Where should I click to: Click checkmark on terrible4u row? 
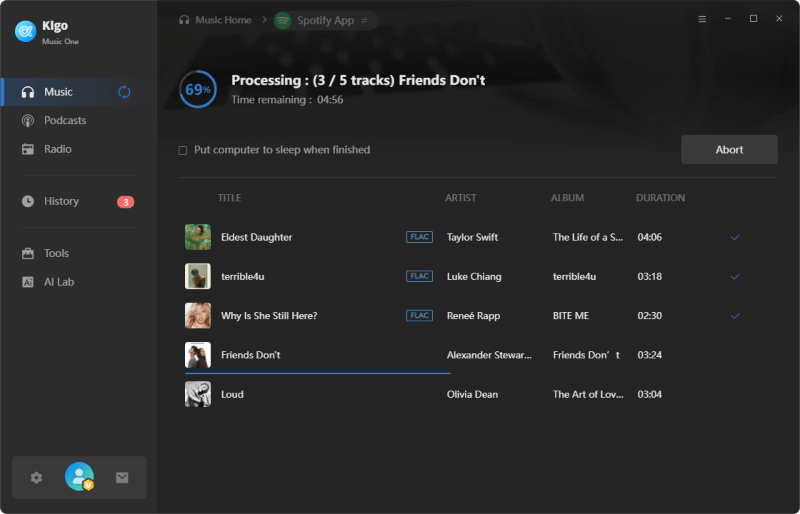[x=735, y=277]
